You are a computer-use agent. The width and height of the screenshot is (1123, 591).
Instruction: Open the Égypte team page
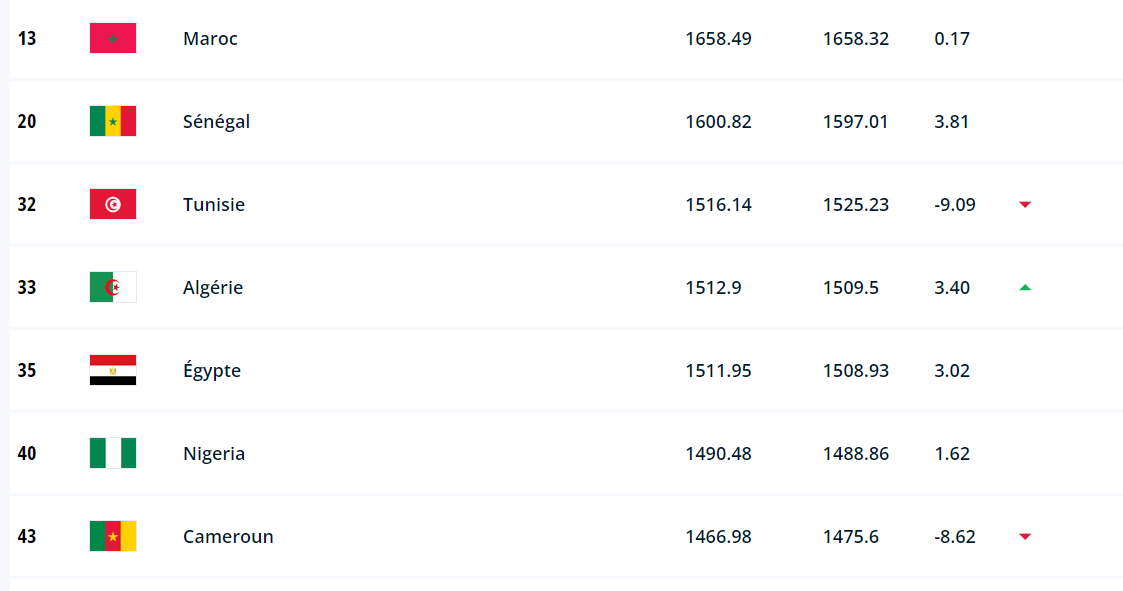pos(212,371)
